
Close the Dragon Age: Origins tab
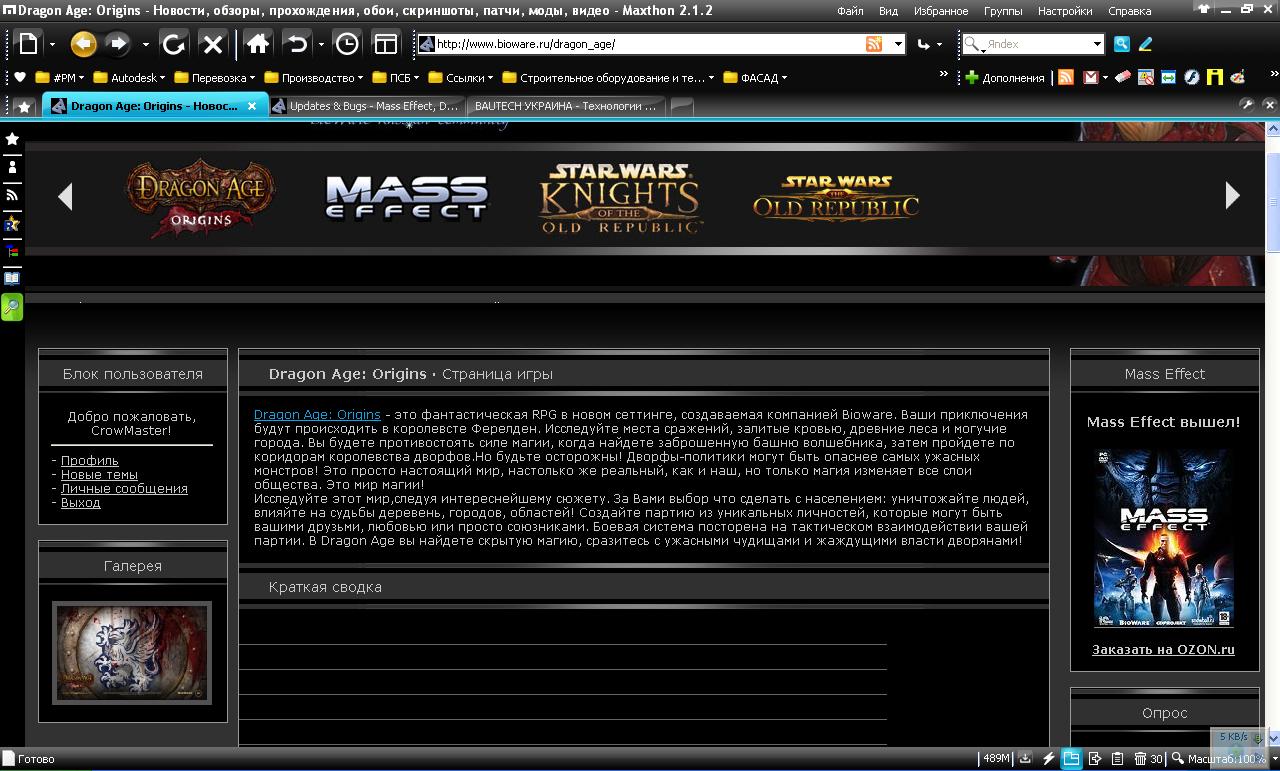(252, 105)
